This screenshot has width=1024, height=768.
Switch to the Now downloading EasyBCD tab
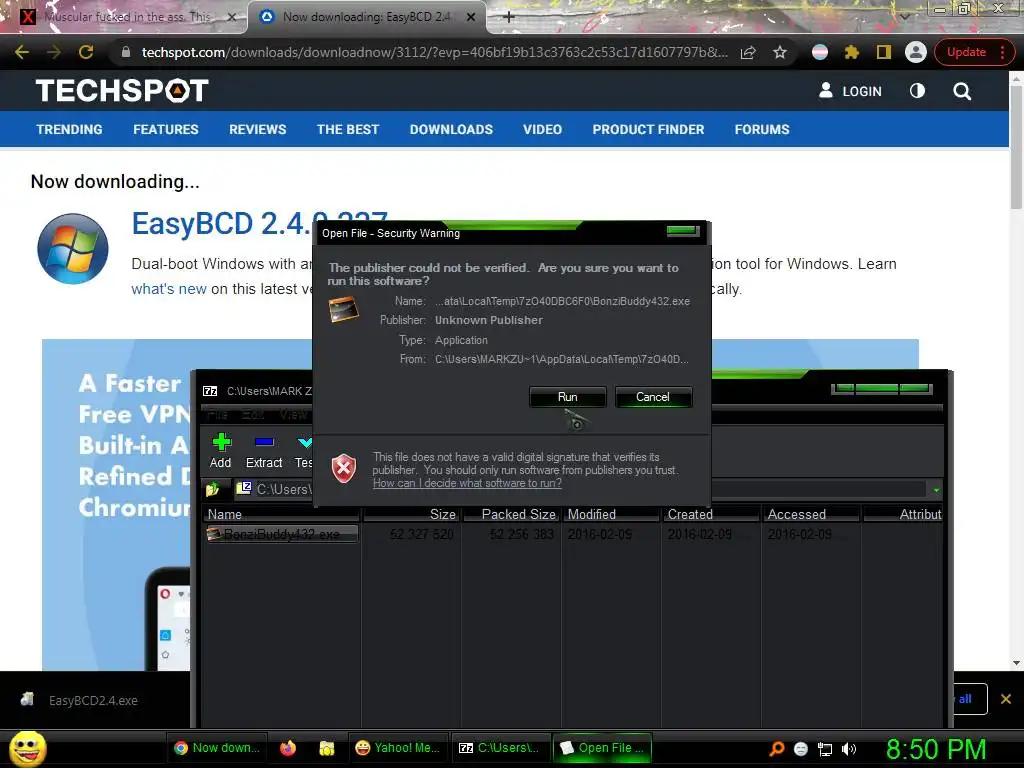tap(367, 17)
